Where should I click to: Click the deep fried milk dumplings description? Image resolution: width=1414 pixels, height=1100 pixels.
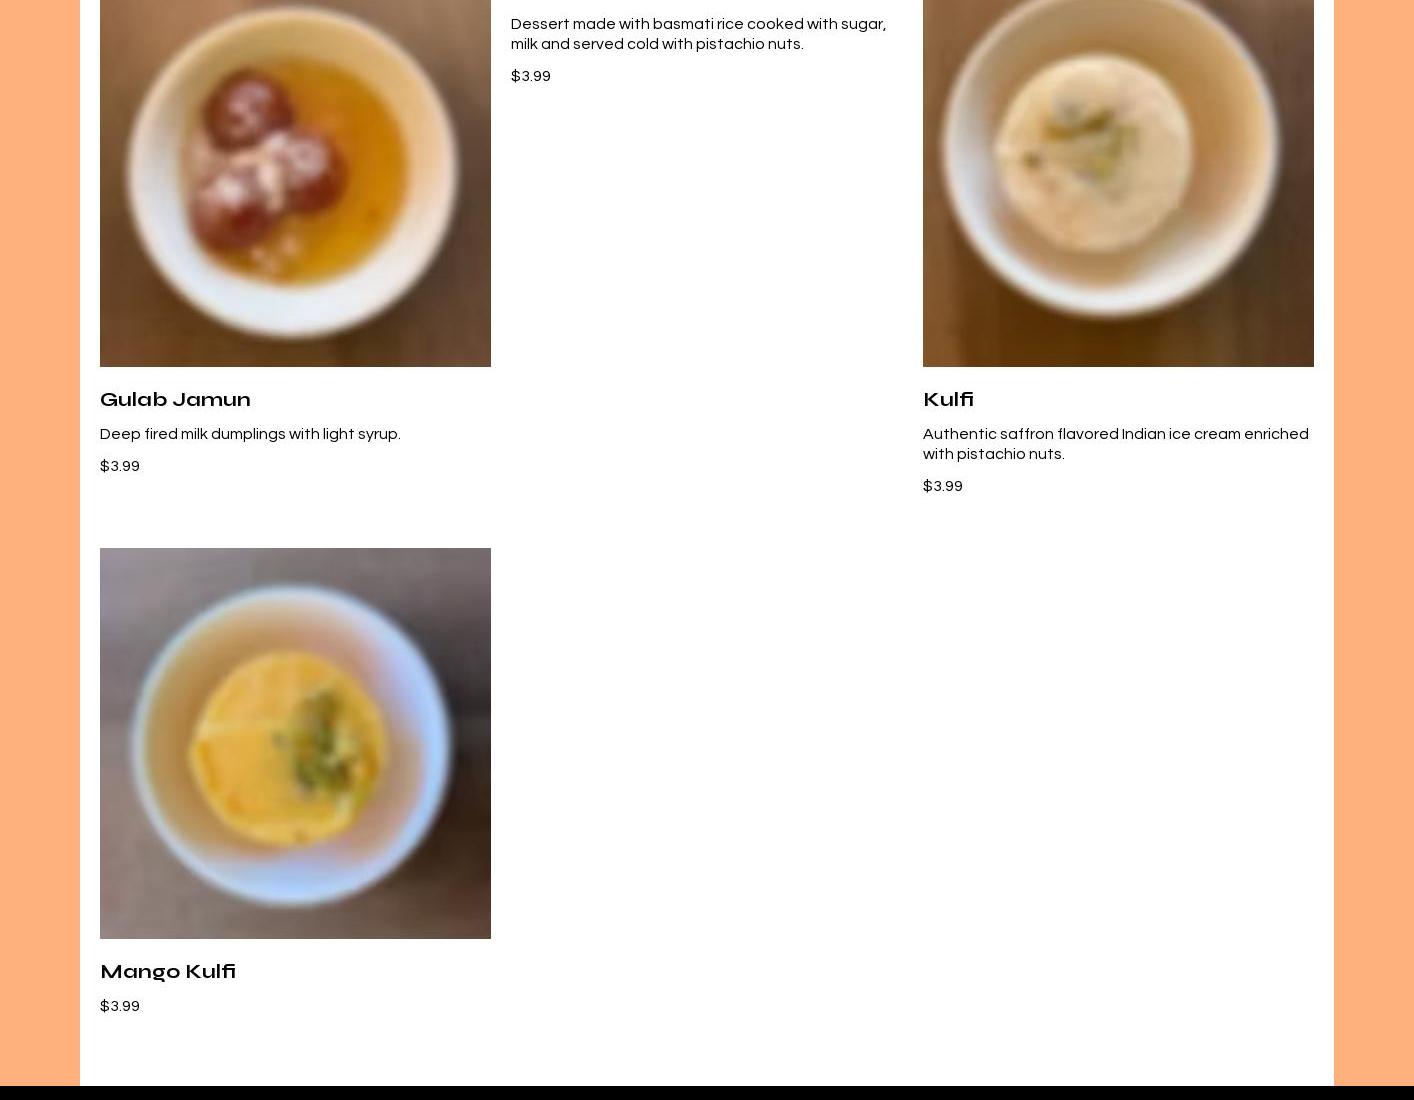pos(250,434)
